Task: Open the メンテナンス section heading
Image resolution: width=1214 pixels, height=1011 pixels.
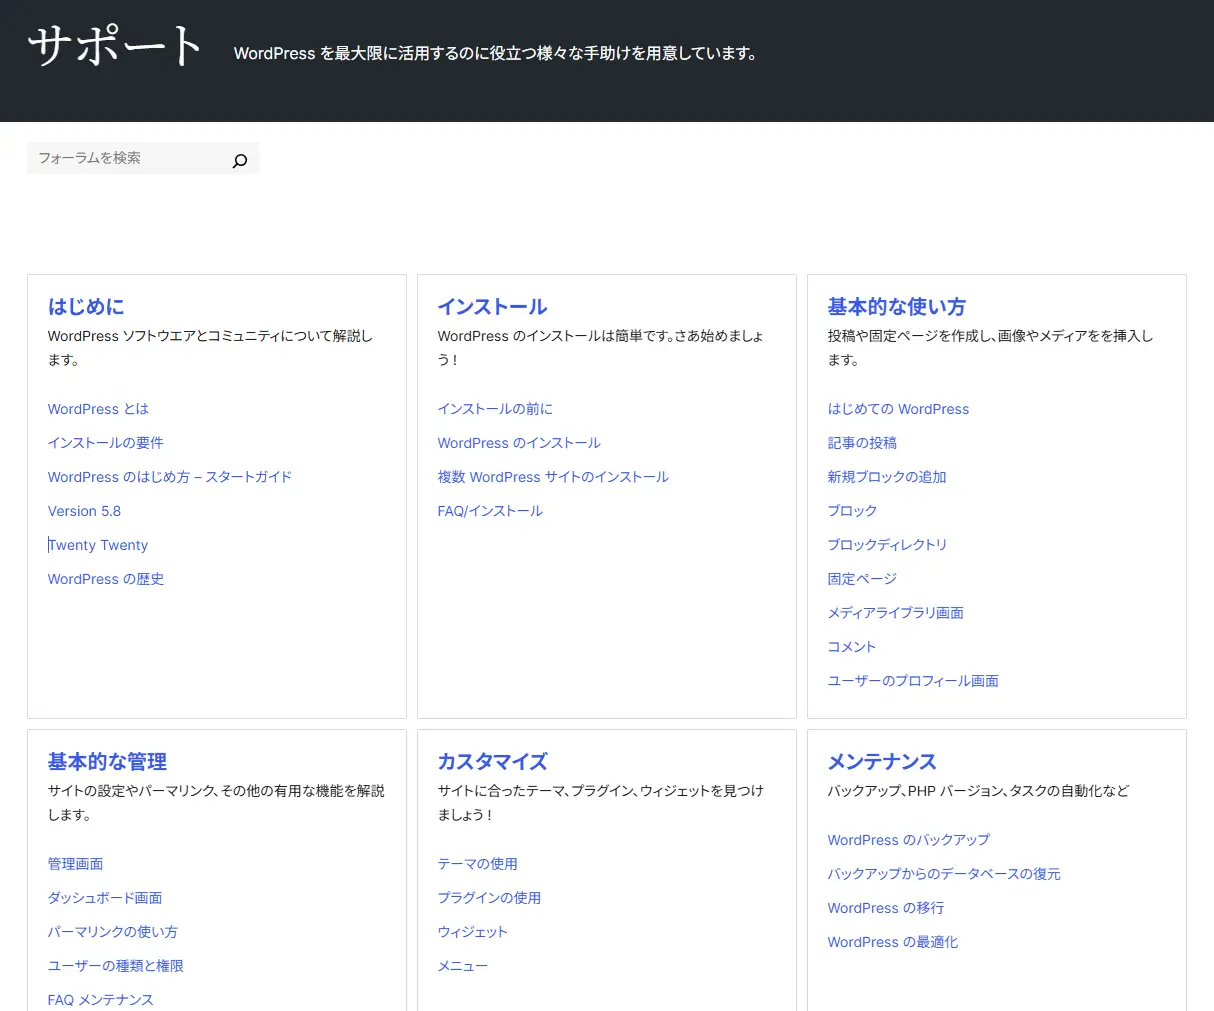Action: (x=882, y=761)
